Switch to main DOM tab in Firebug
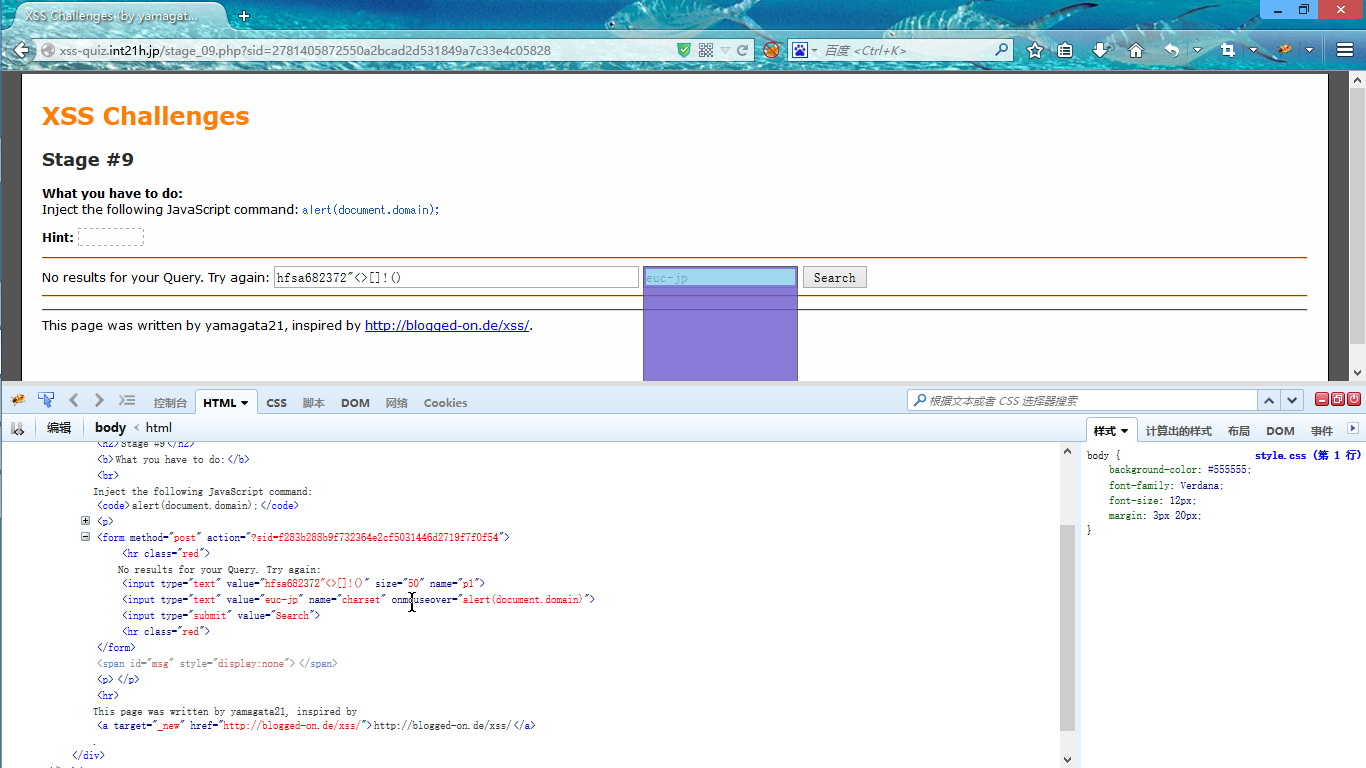The height and width of the screenshot is (768, 1366). [x=355, y=403]
